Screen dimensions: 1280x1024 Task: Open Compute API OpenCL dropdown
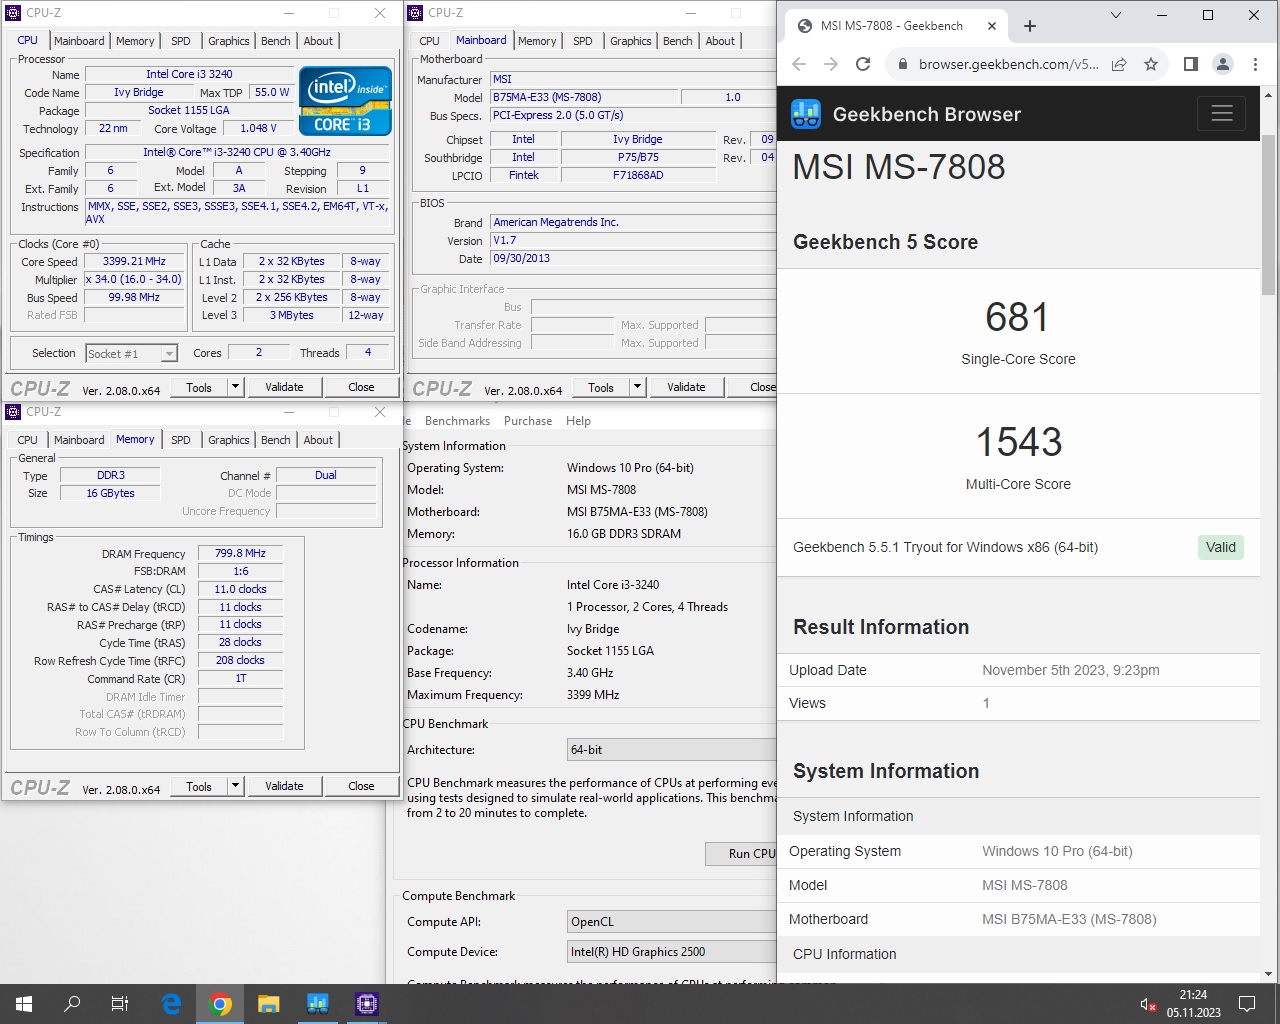[x=672, y=922]
